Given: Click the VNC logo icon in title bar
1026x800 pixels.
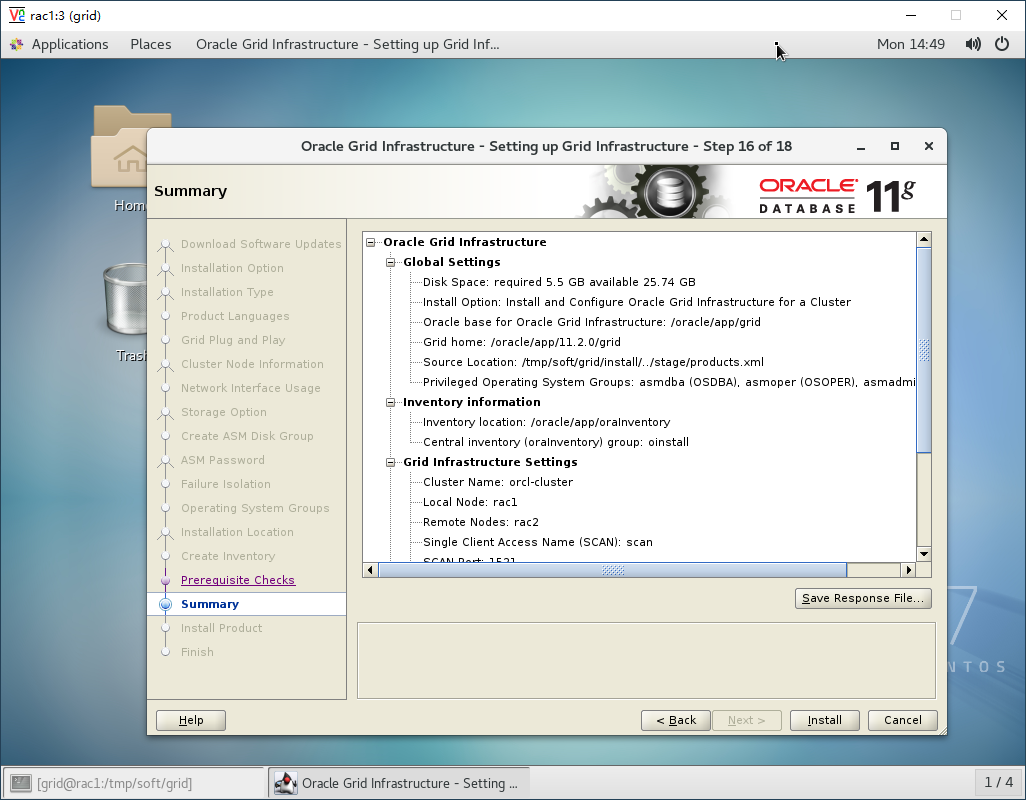Looking at the screenshot, I should 17,15.
